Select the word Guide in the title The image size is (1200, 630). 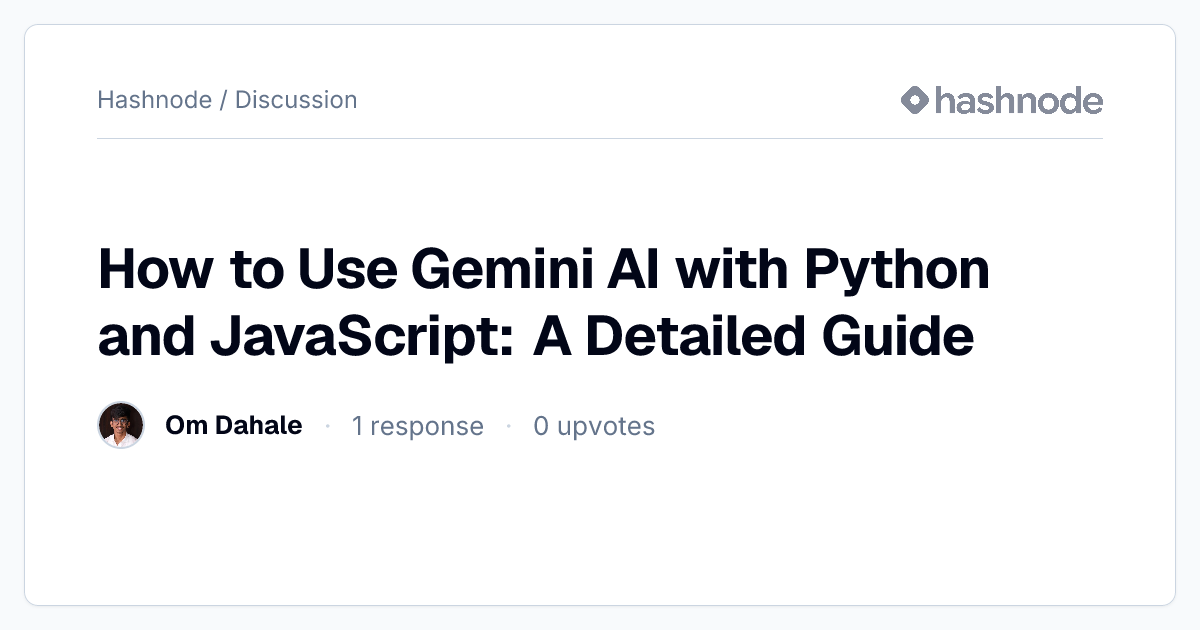[898, 334]
